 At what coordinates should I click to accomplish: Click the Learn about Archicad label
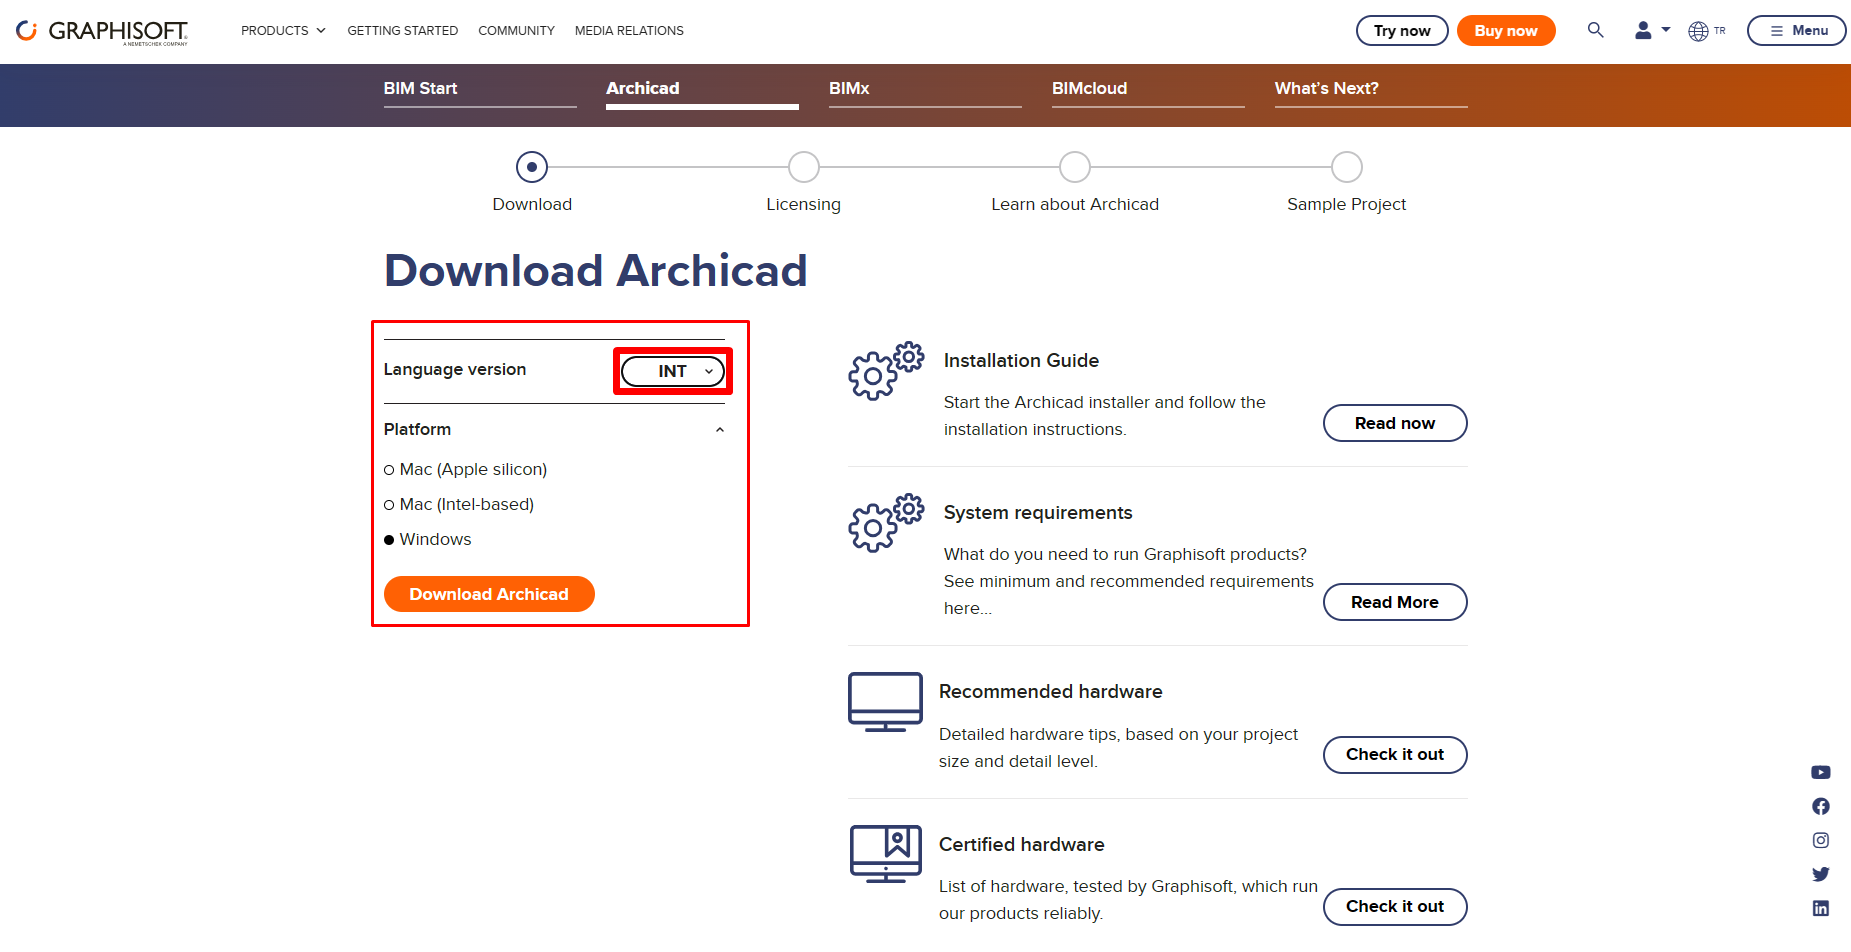click(1075, 204)
